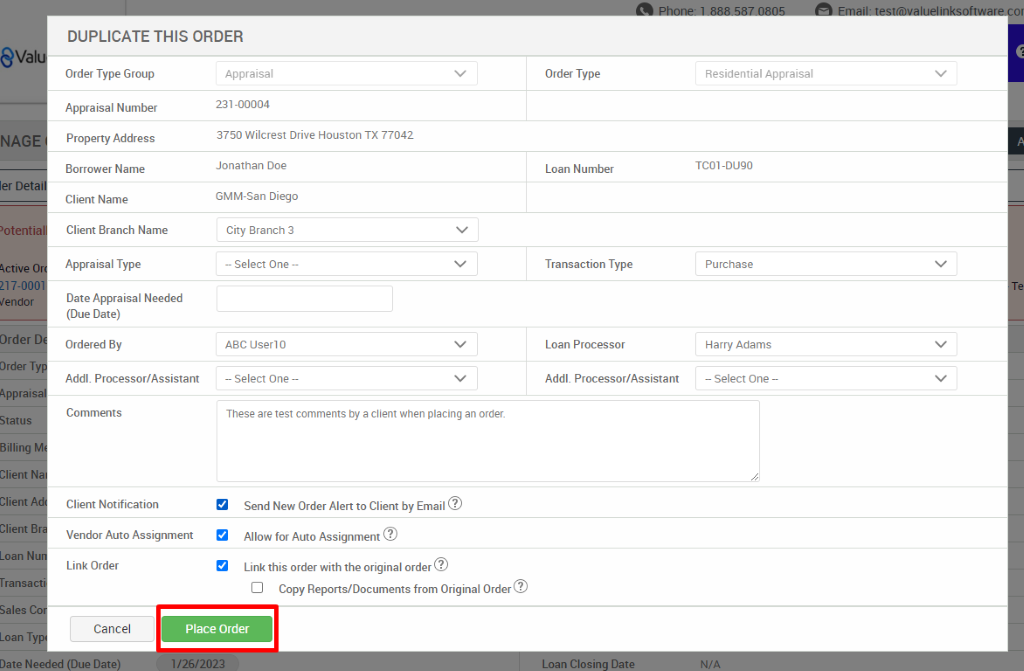Enable Copy Reports/Documents from Original Order
This screenshot has height=671, width=1024.
[x=256, y=588]
